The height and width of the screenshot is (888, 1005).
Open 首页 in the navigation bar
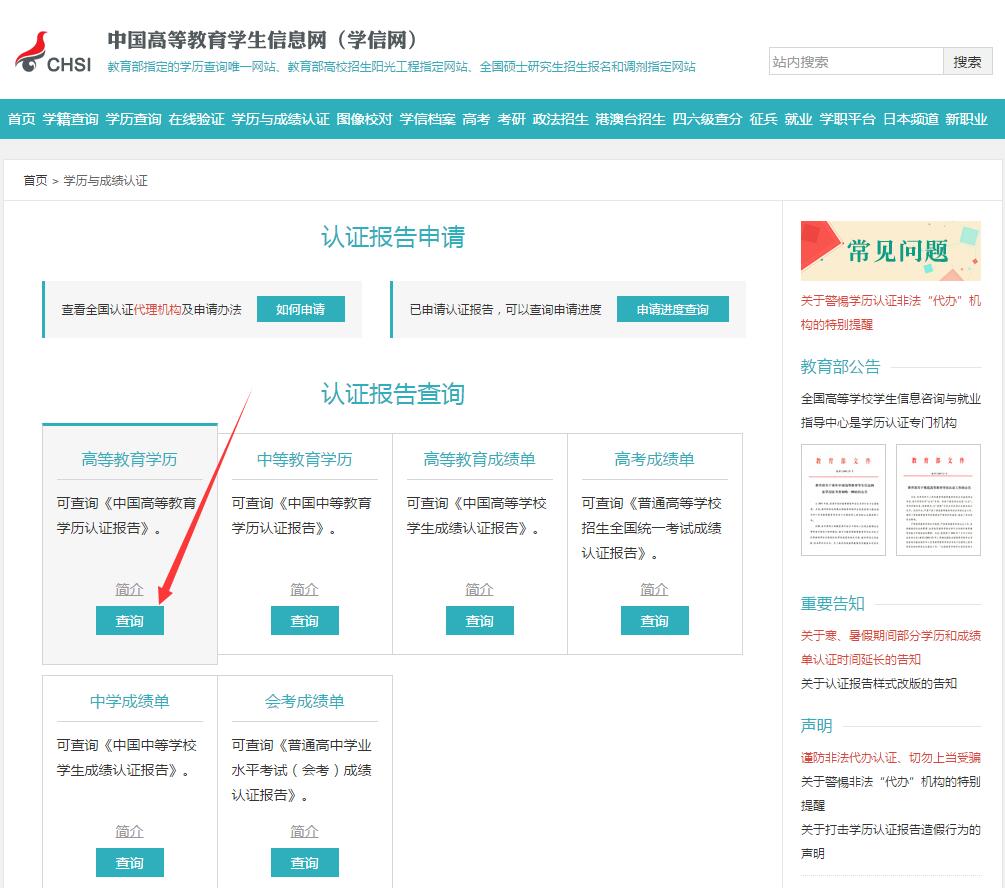coord(21,119)
